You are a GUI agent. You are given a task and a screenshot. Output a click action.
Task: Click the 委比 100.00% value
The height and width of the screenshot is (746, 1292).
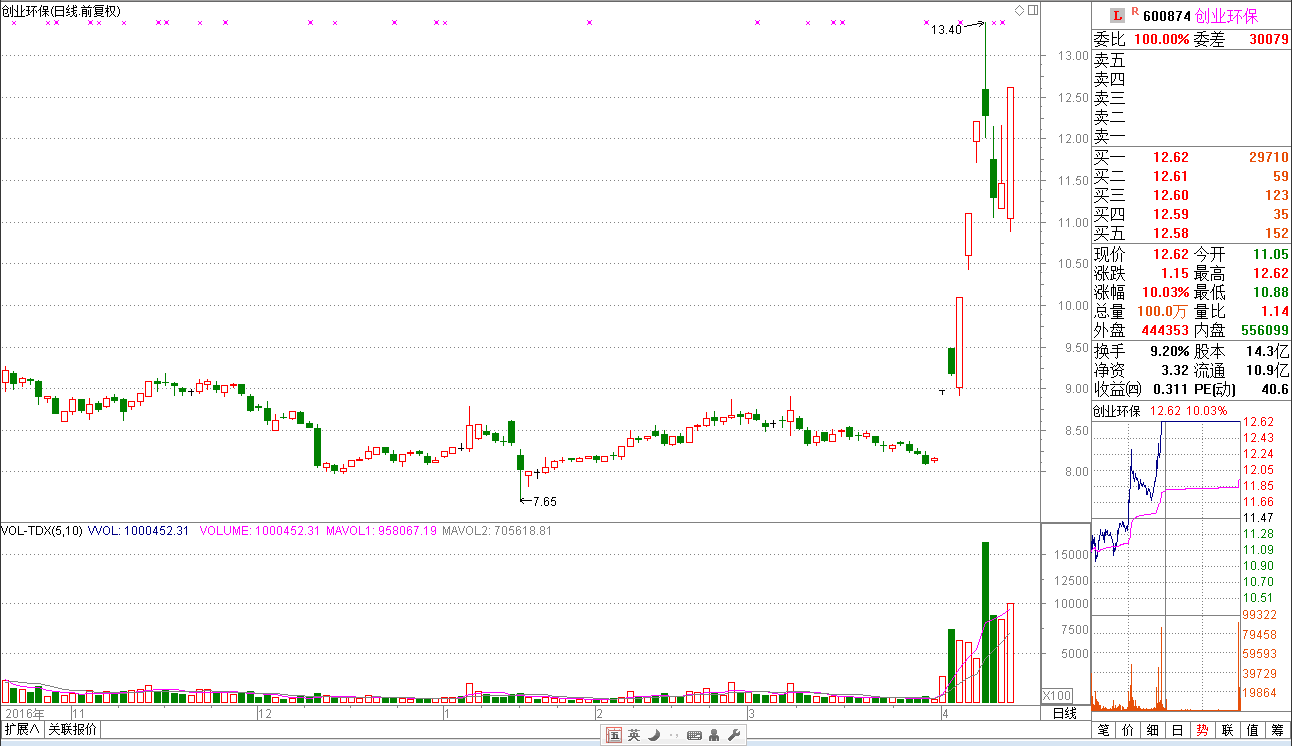coord(1161,39)
